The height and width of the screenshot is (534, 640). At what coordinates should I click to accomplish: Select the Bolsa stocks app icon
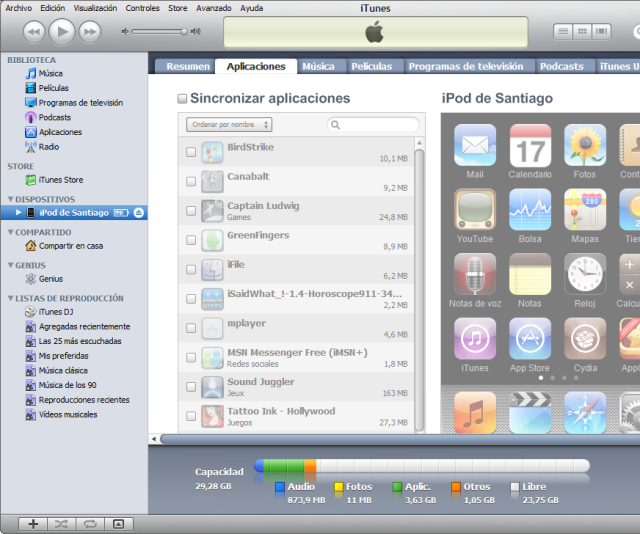click(530, 209)
